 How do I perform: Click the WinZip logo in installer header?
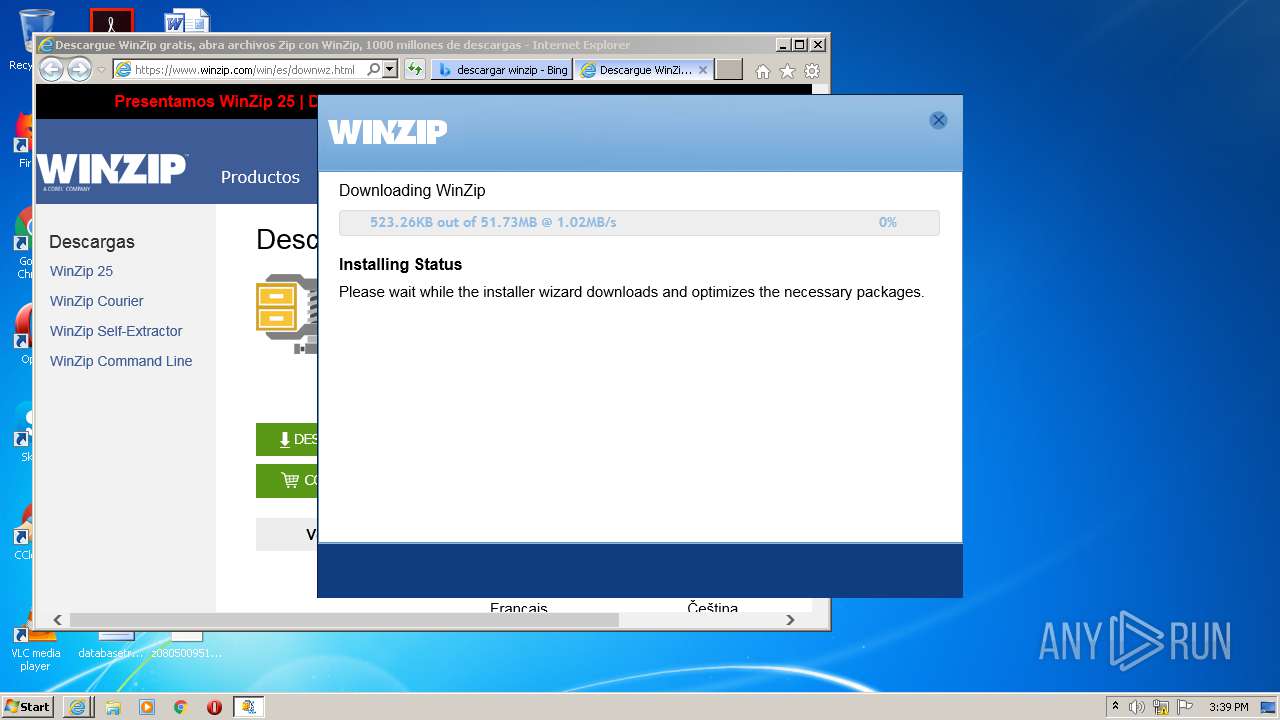388,131
